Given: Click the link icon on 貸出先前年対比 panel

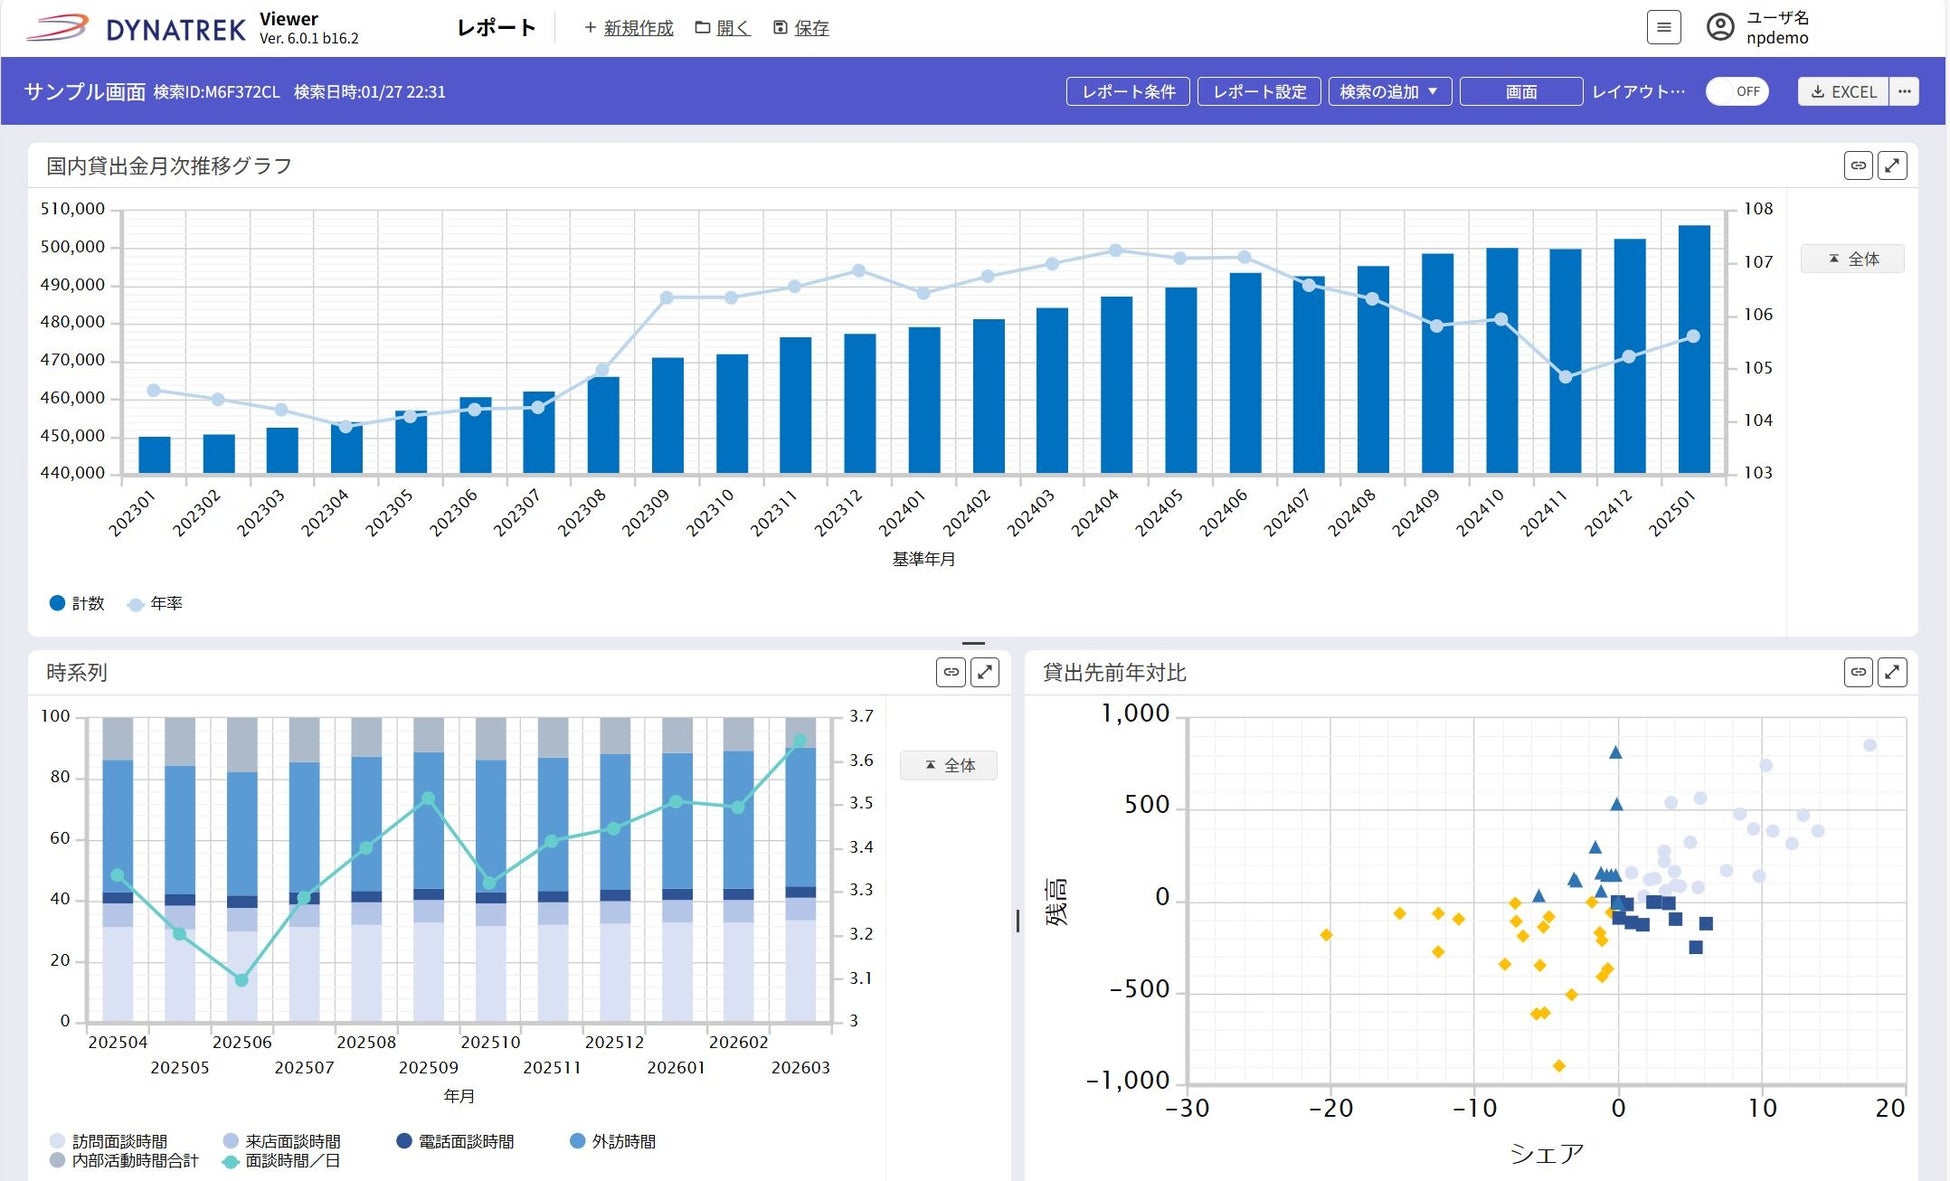Looking at the screenshot, I should pyautogui.click(x=1857, y=672).
